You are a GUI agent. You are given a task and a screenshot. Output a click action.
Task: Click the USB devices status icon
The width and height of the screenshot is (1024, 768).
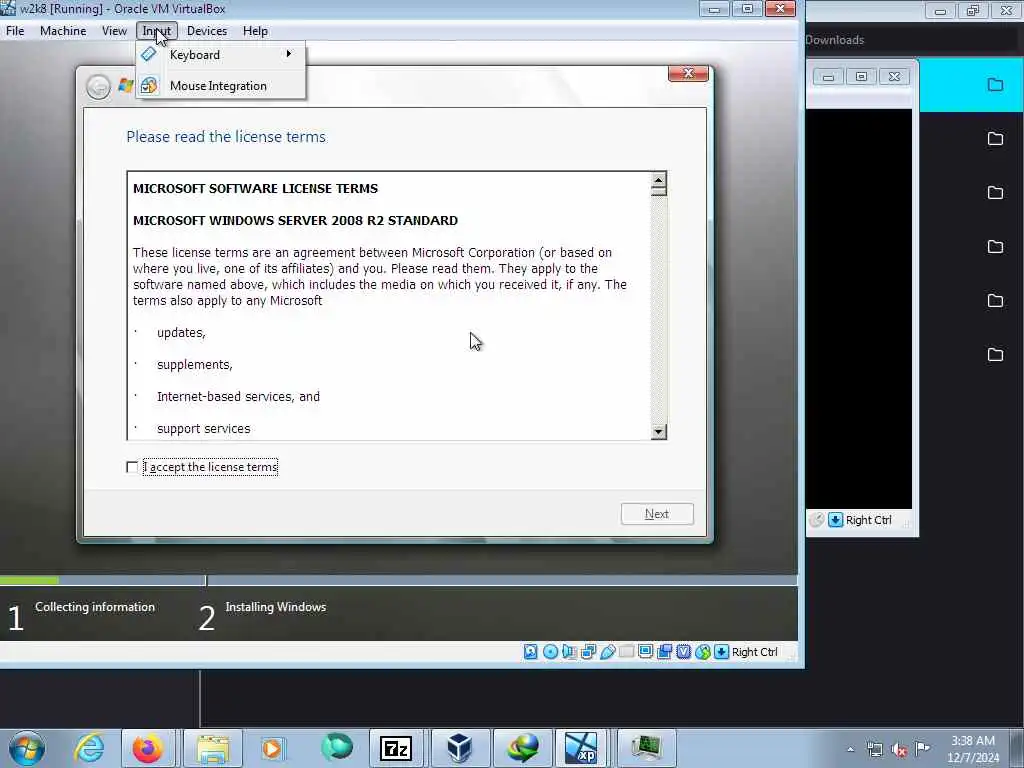point(607,652)
